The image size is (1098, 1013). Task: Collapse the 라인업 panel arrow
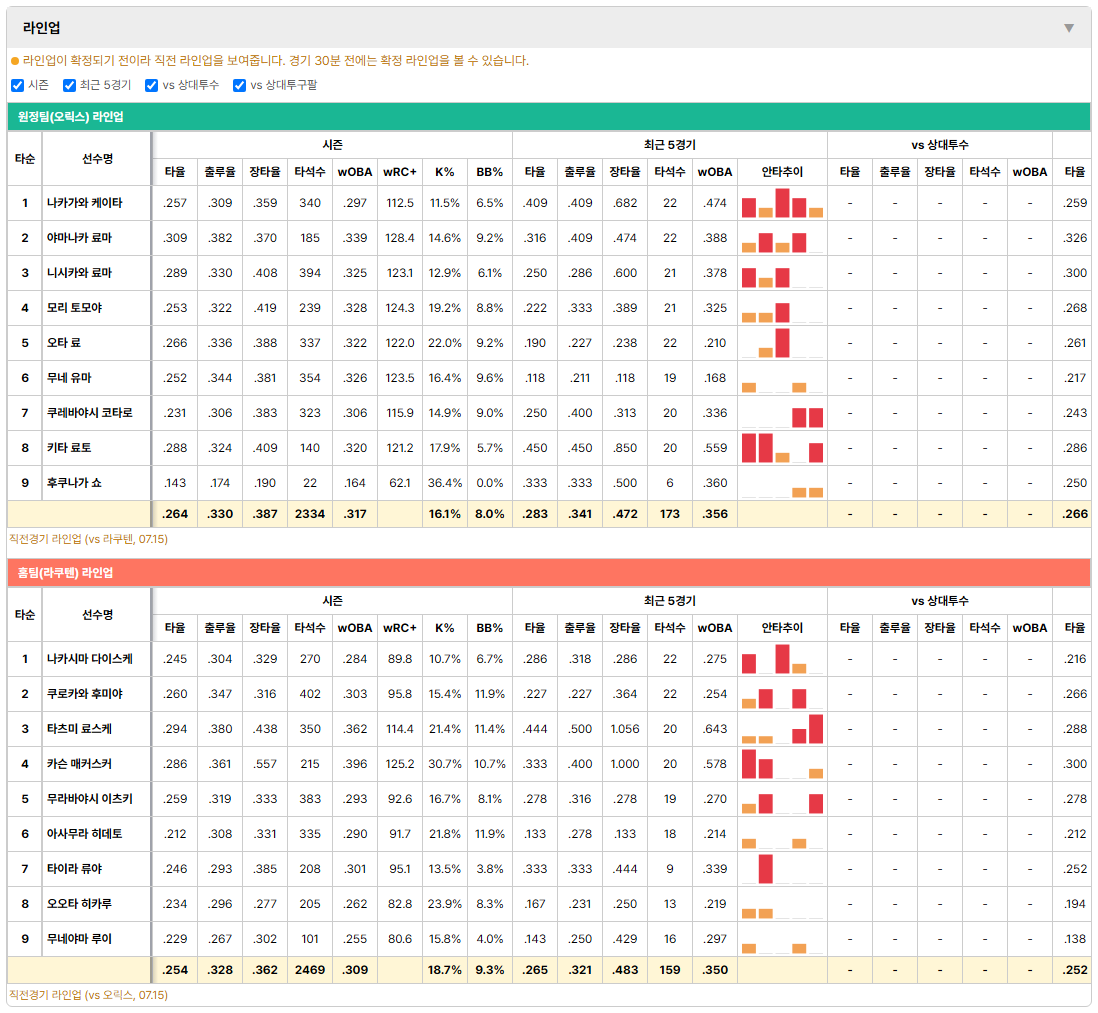[1069, 28]
